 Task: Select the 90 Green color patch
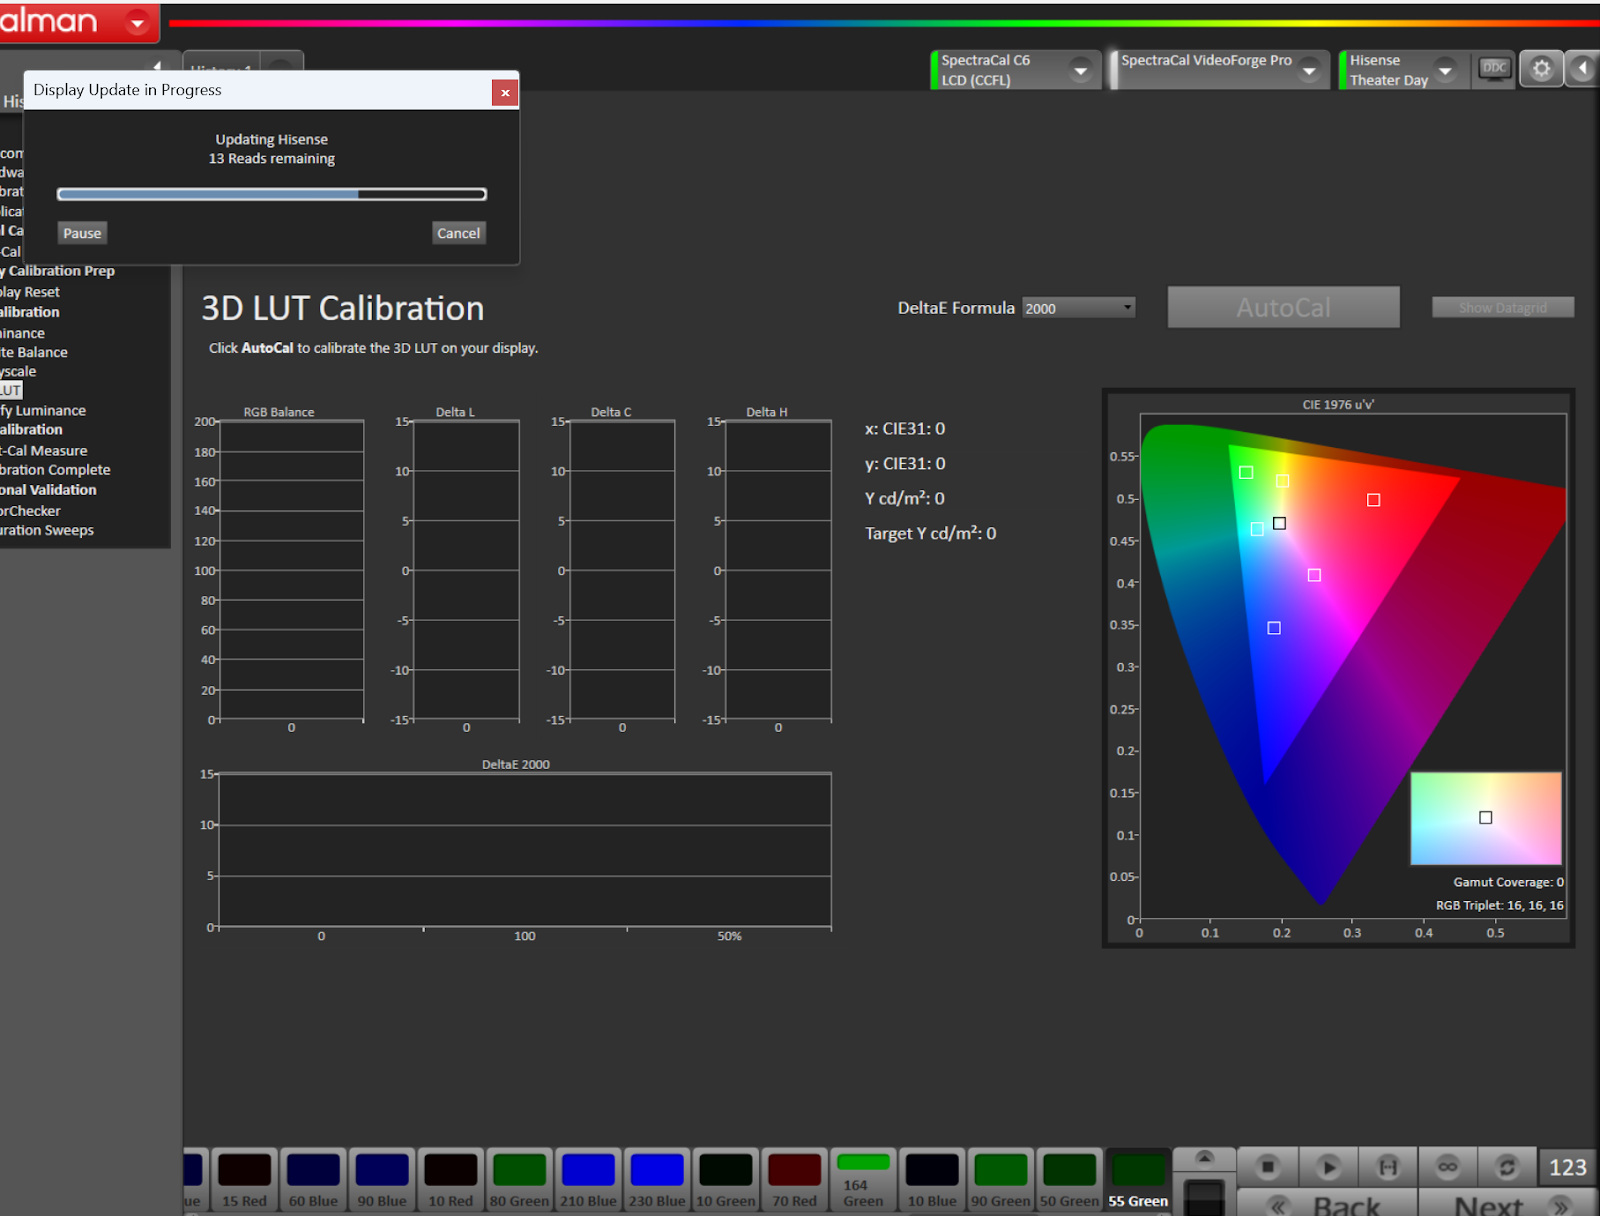coord(1001,1180)
